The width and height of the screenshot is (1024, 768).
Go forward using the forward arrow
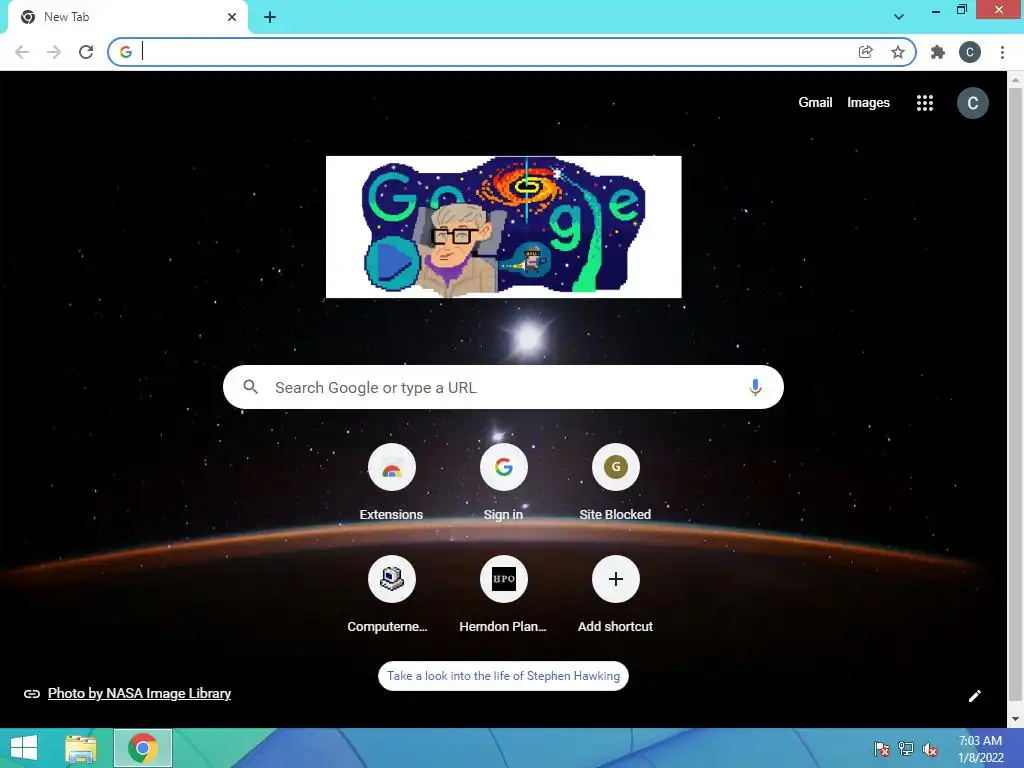(x=54, y=52)
